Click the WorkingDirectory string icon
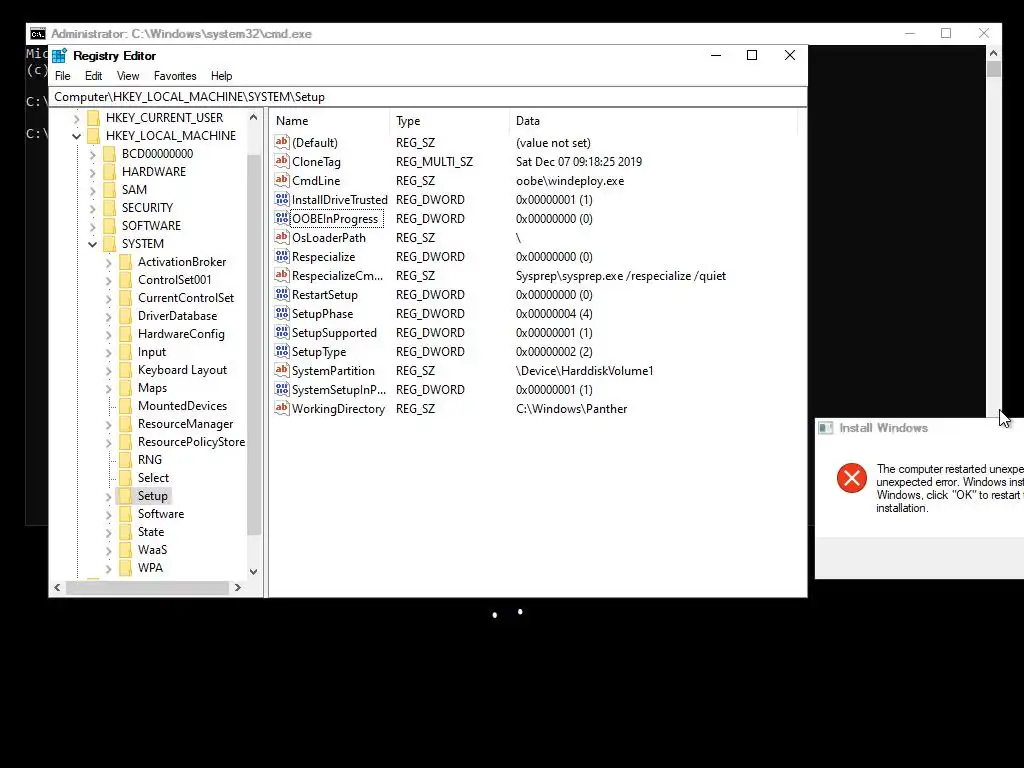 click(281, 408)
